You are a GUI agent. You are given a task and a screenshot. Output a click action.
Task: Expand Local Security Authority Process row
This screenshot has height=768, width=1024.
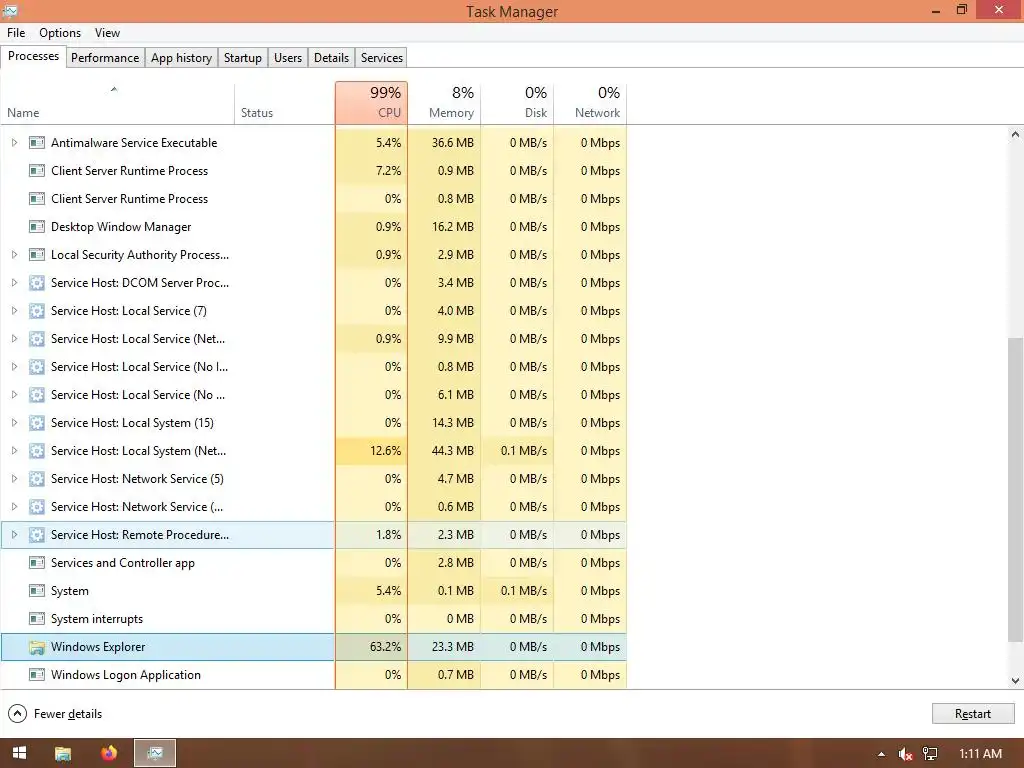pyautogui.click(x=14, y=255)
